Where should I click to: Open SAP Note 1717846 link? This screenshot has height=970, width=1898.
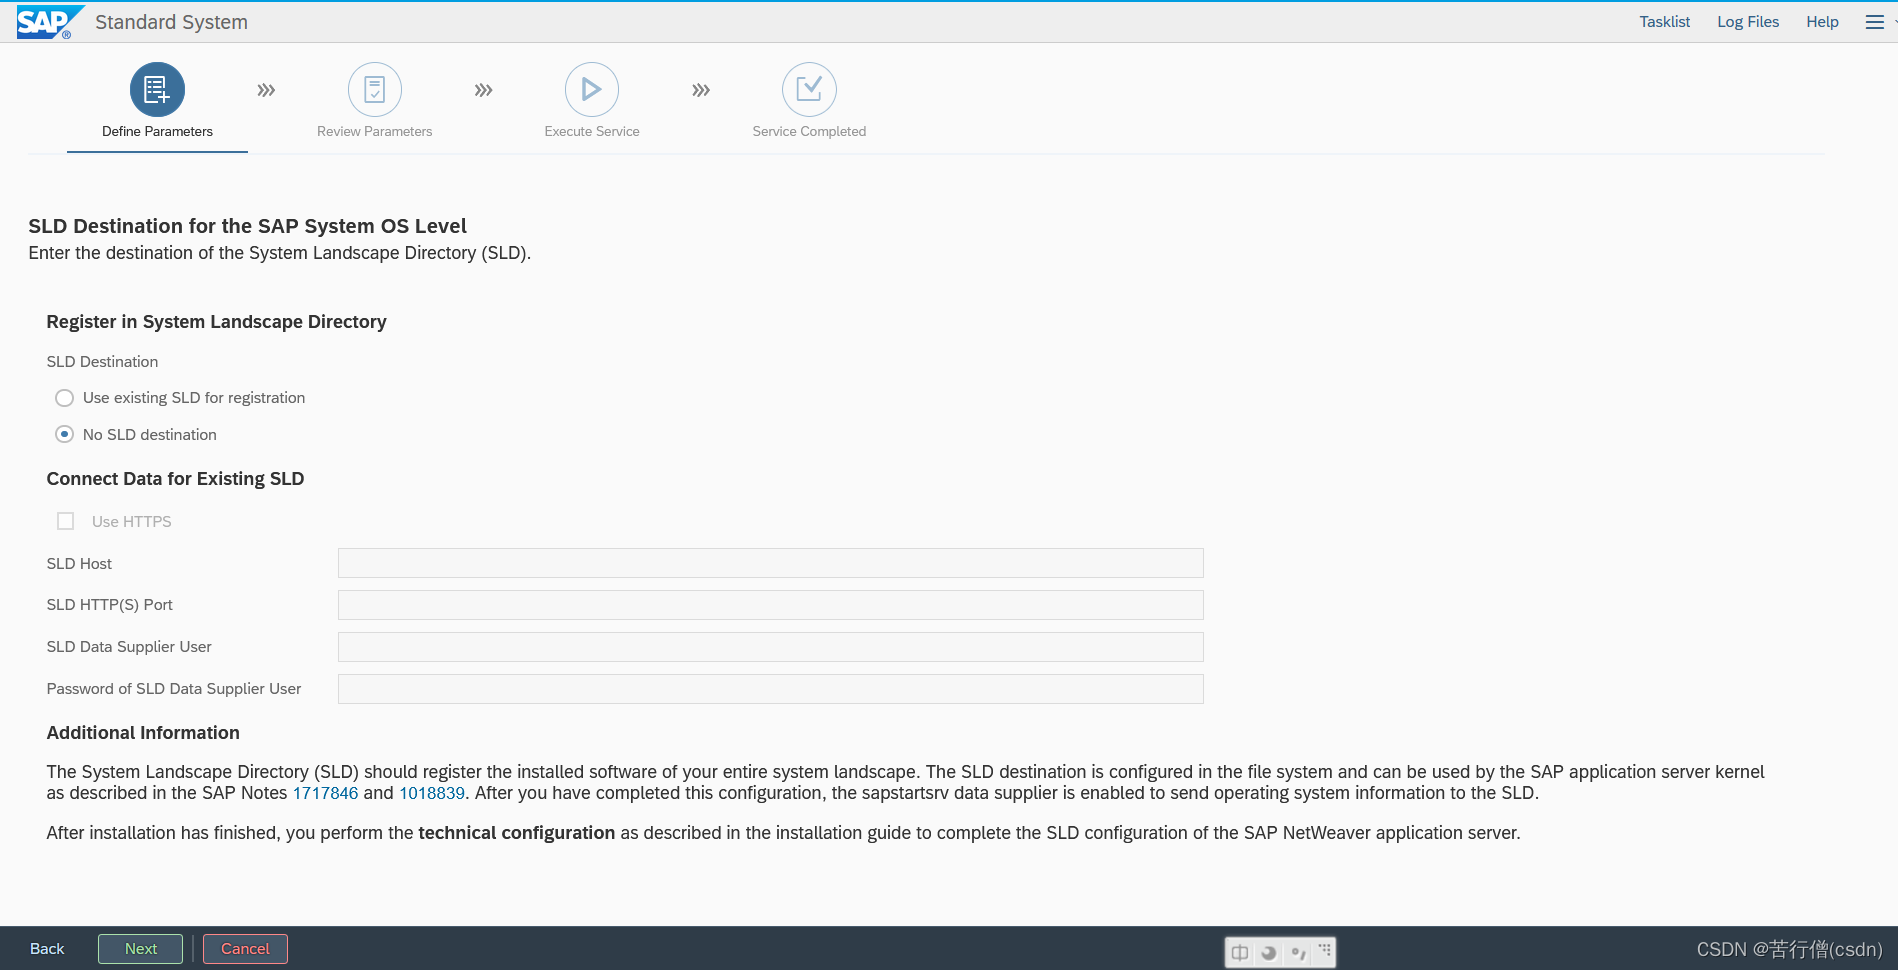[325, 793]
